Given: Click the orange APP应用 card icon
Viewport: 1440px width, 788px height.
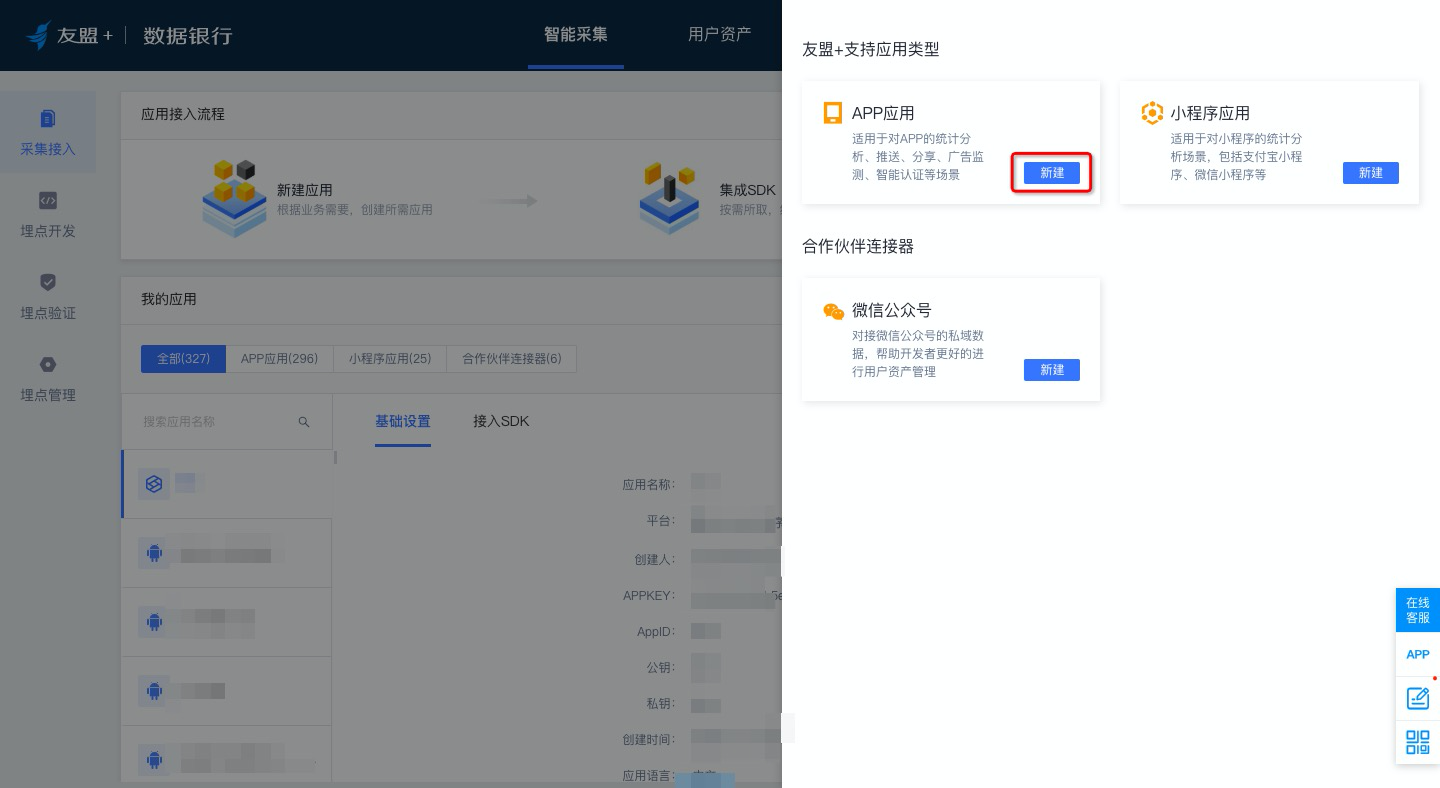Looking at the screenshot, I should 833,113.
